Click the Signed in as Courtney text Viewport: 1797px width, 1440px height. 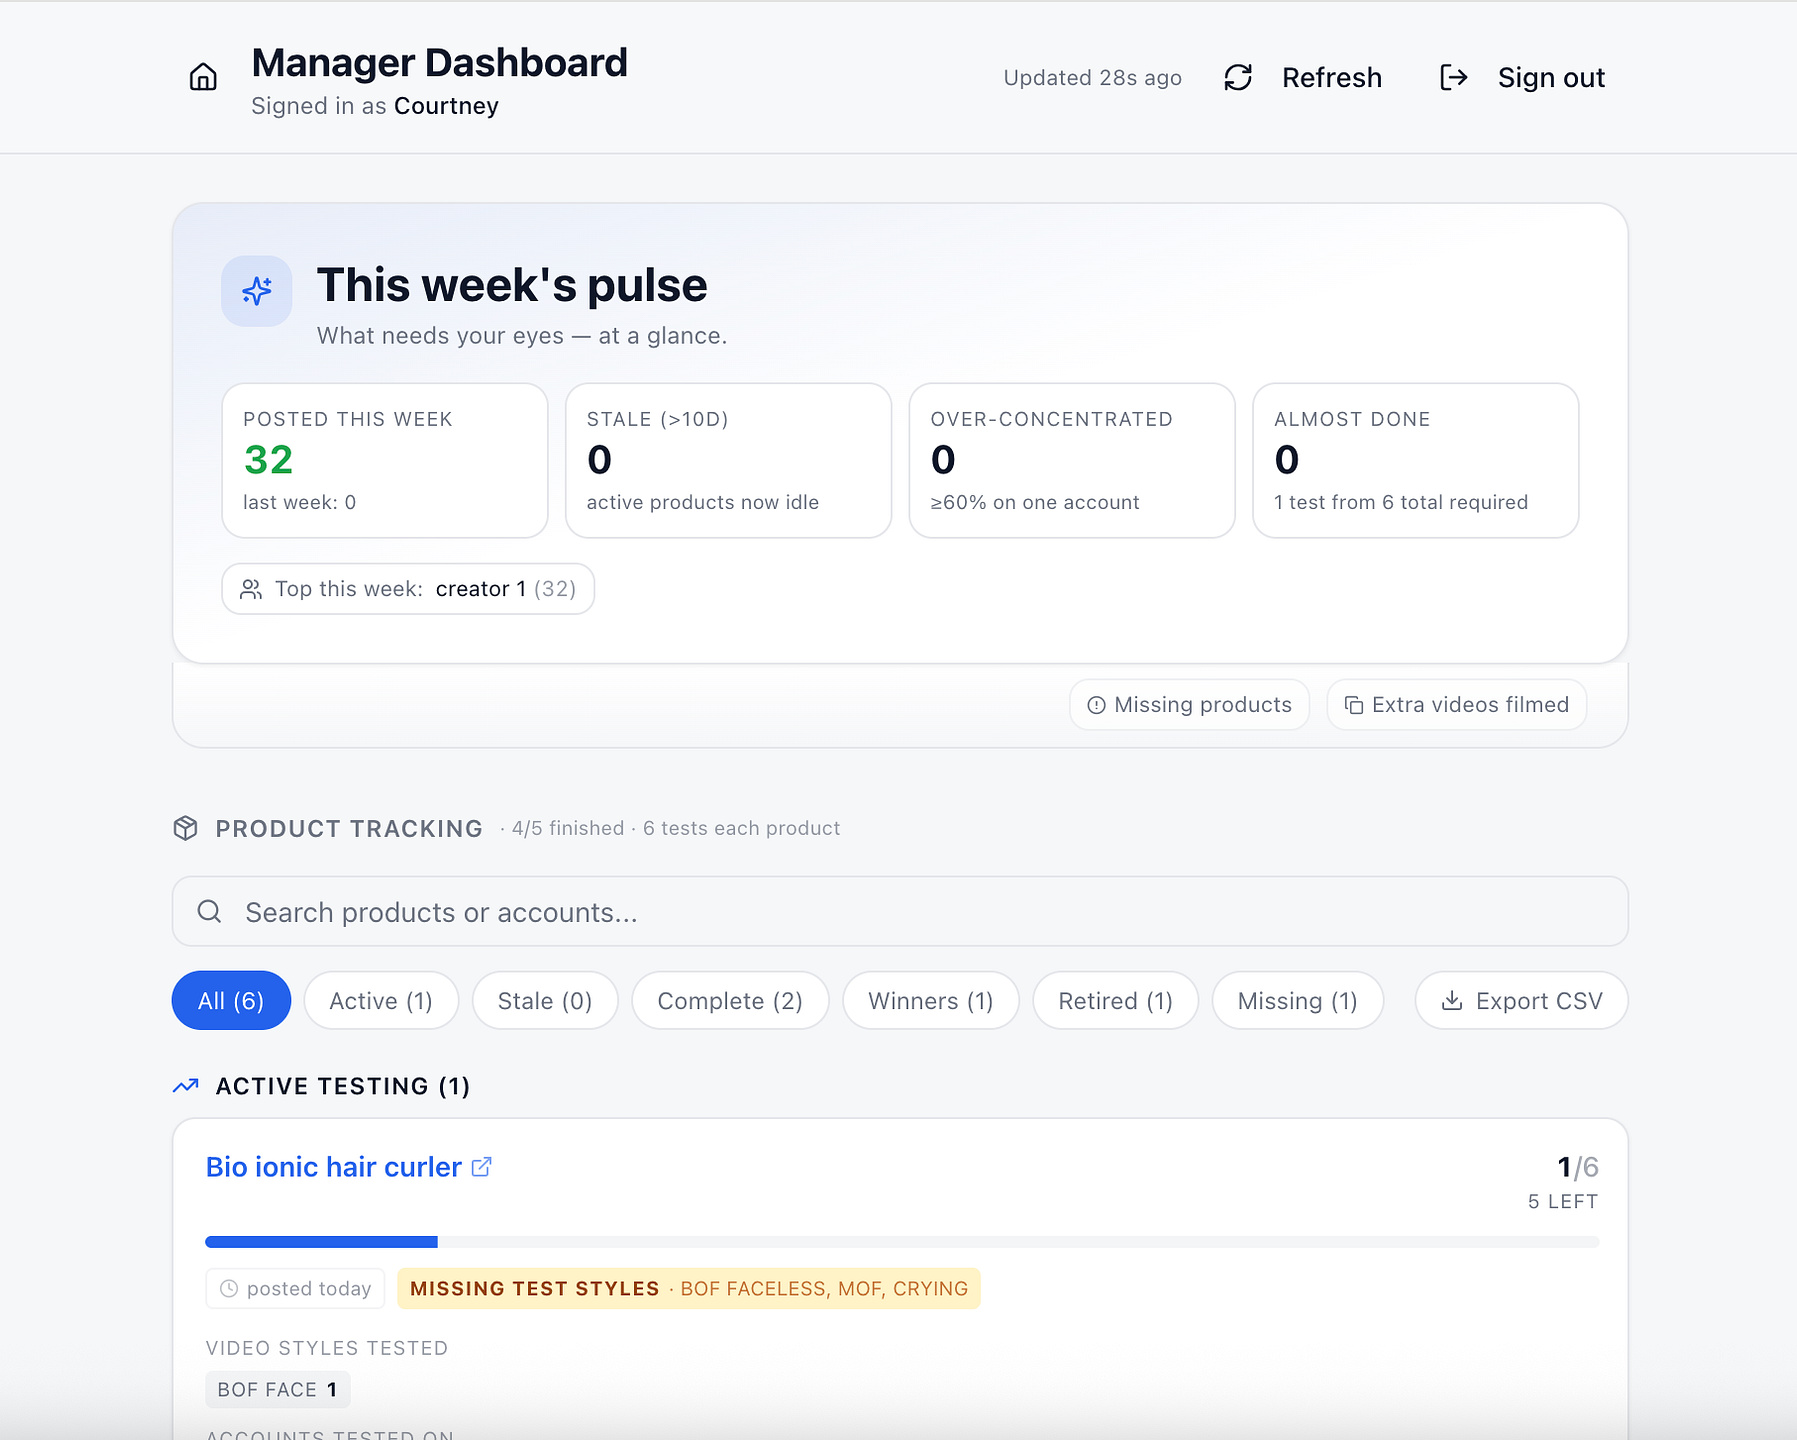point(375,106)
